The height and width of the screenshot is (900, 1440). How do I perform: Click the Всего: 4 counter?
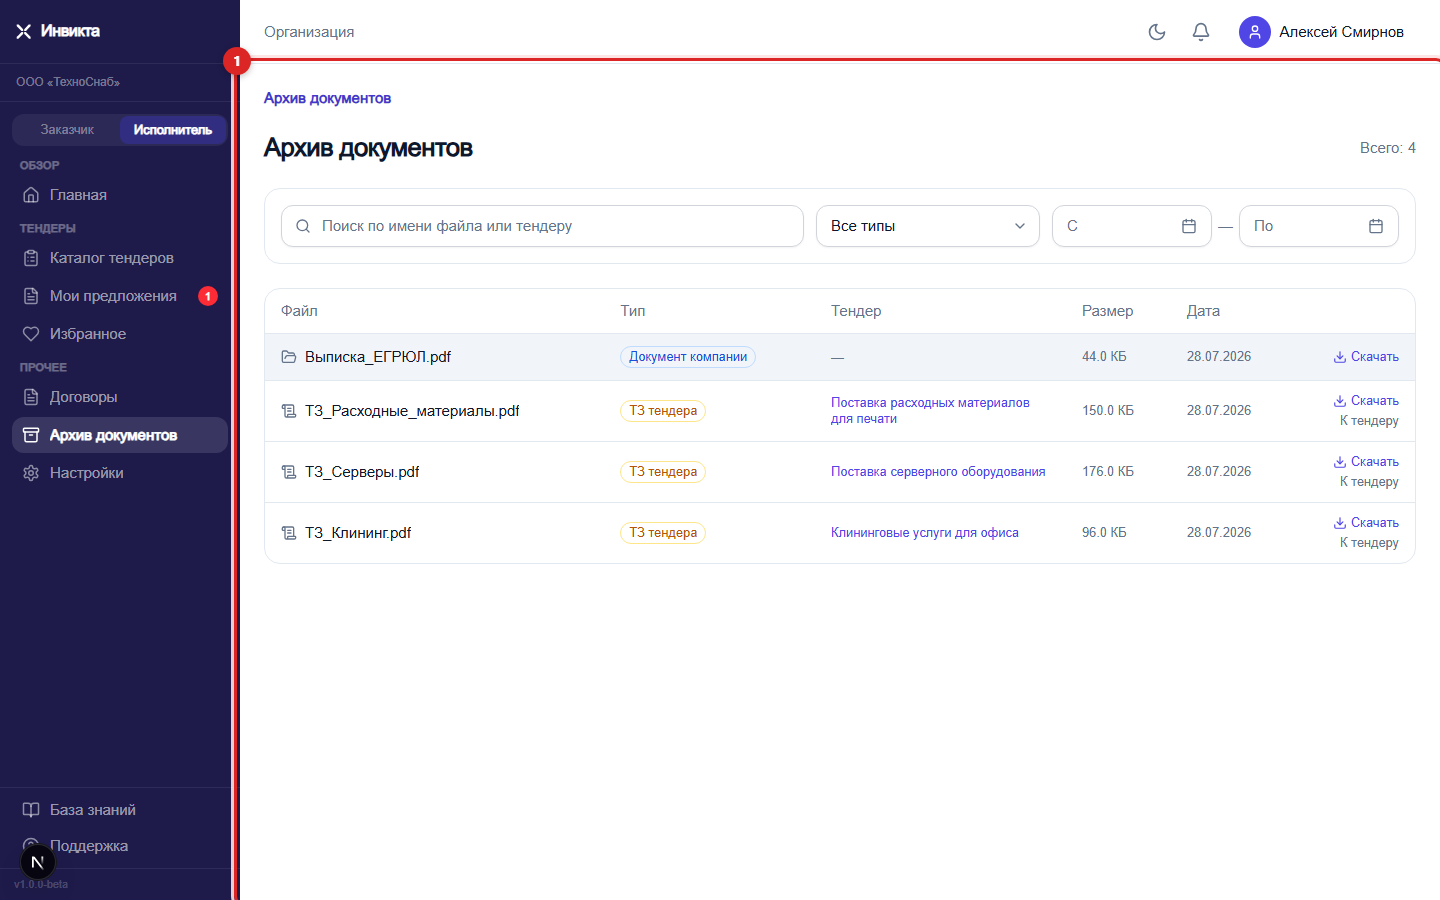click(x=1388, y=148)
